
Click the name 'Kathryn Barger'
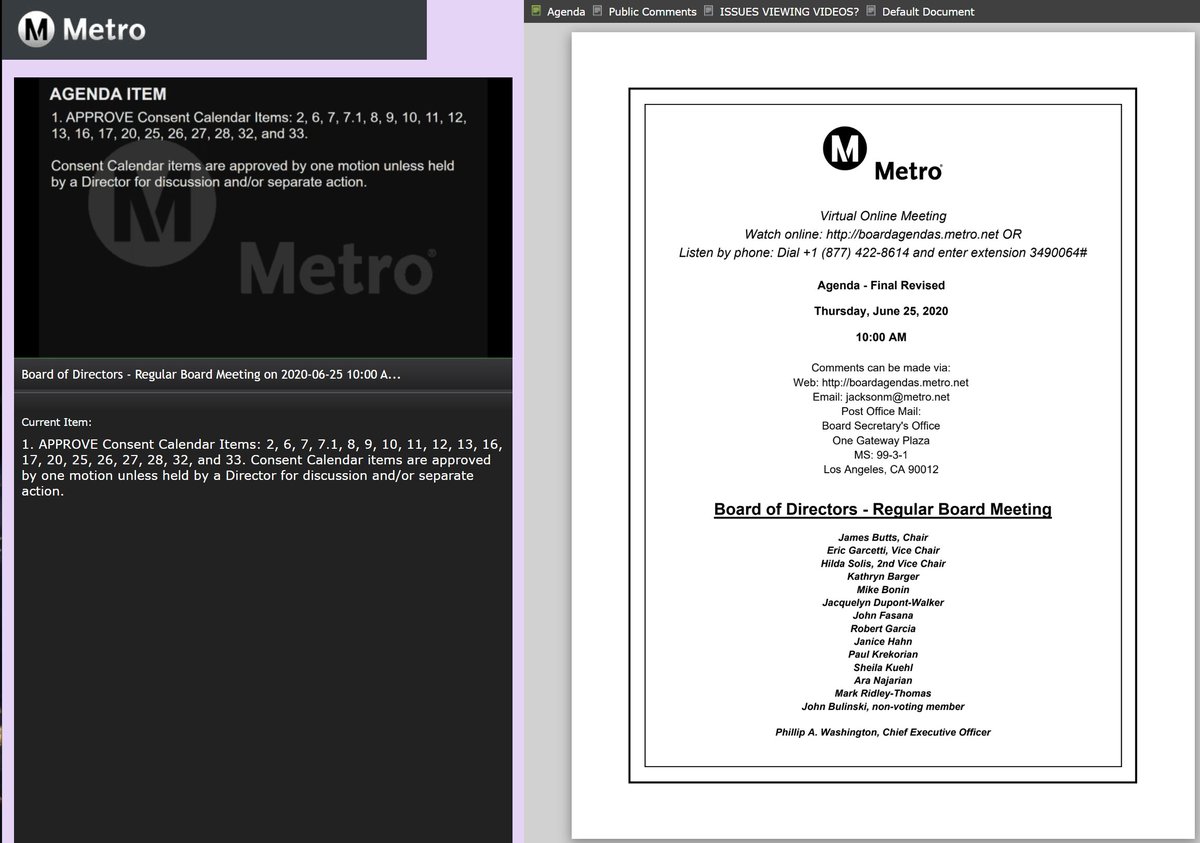tap(883, 576)
